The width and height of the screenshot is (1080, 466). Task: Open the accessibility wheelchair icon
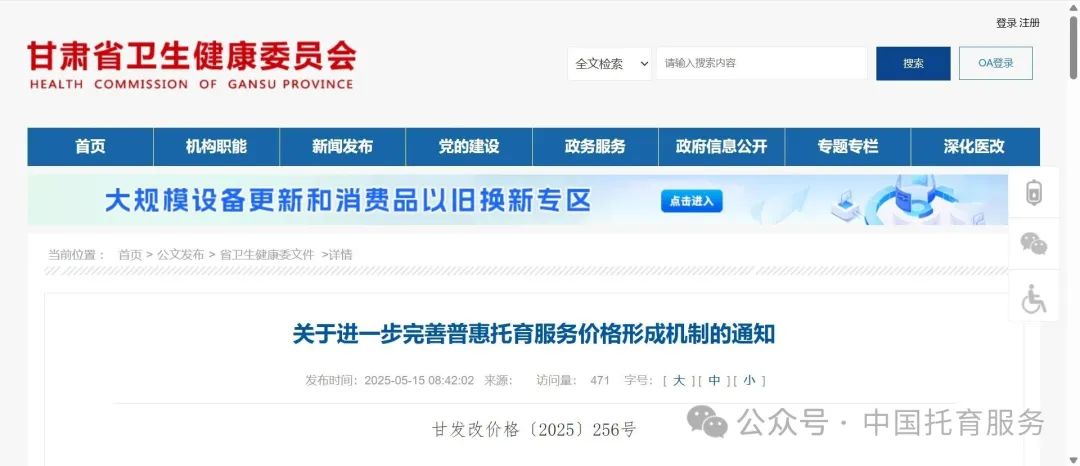(x=1033, y=297)
